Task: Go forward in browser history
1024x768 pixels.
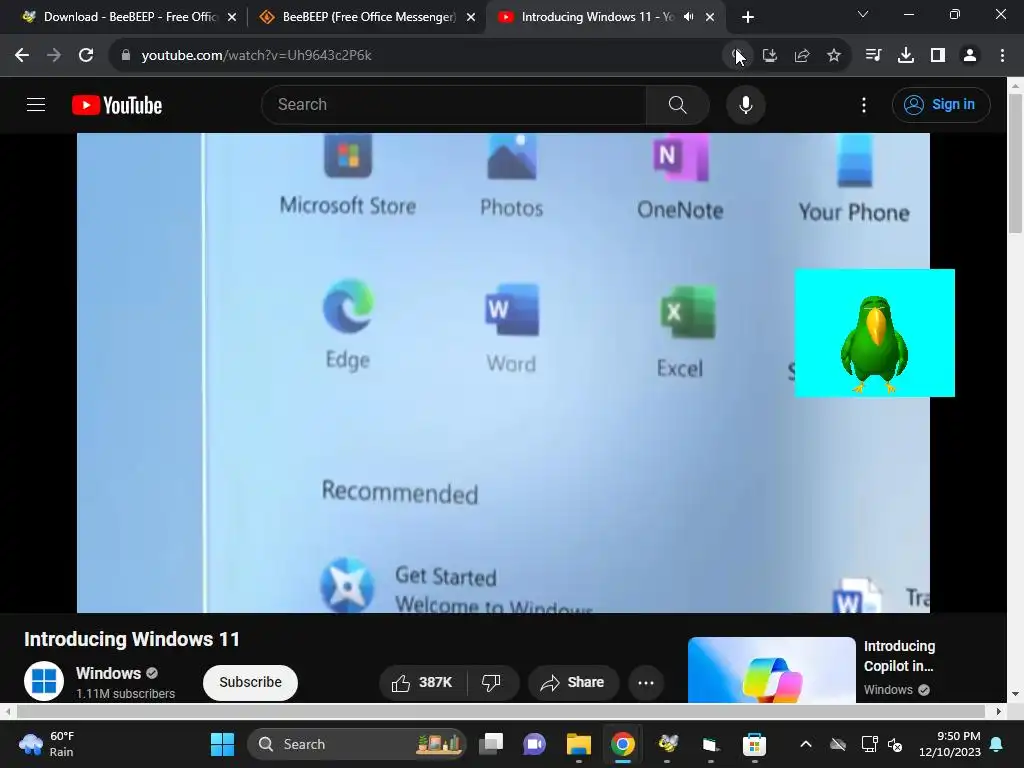Action: coord(54,55)
